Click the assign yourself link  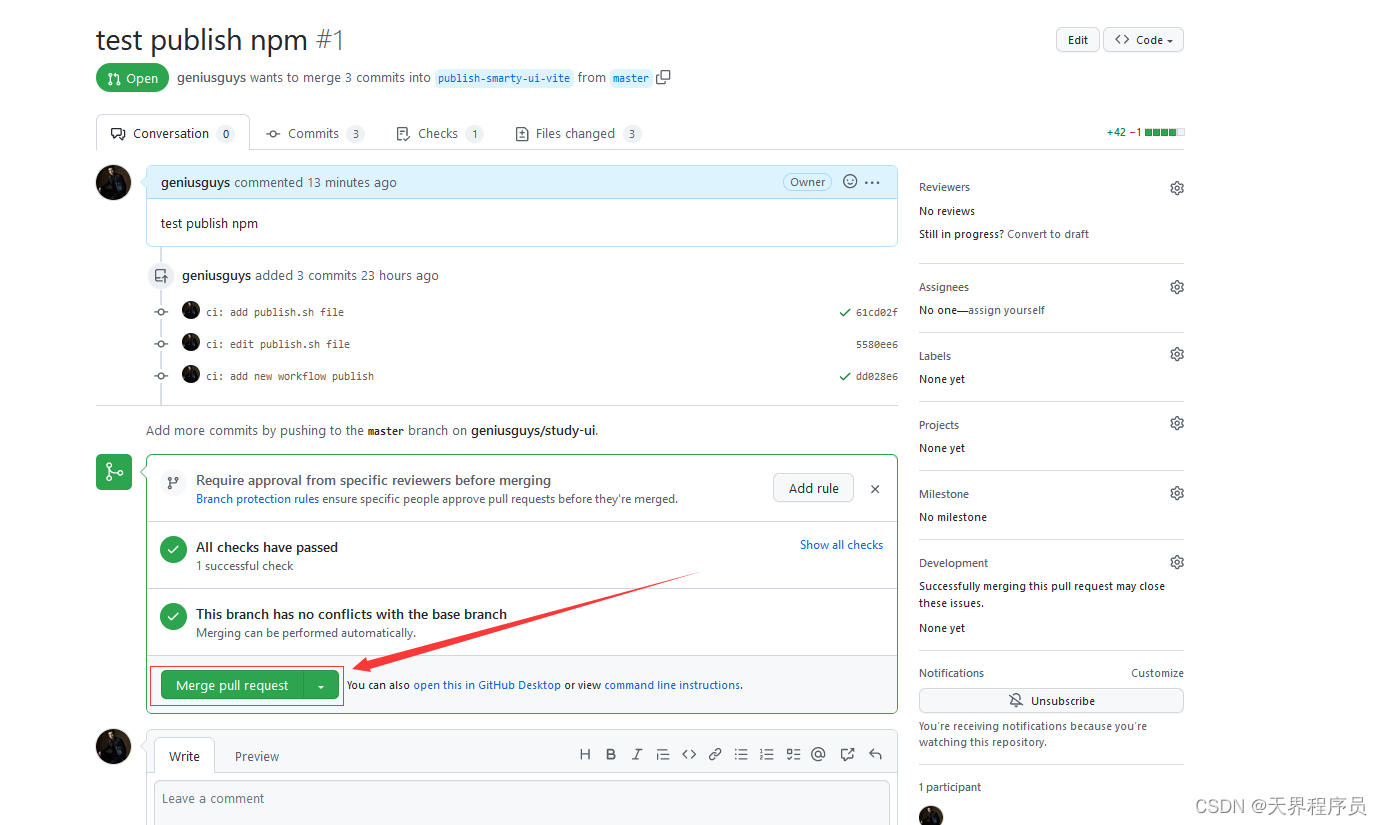click(x=1007, y=310)
